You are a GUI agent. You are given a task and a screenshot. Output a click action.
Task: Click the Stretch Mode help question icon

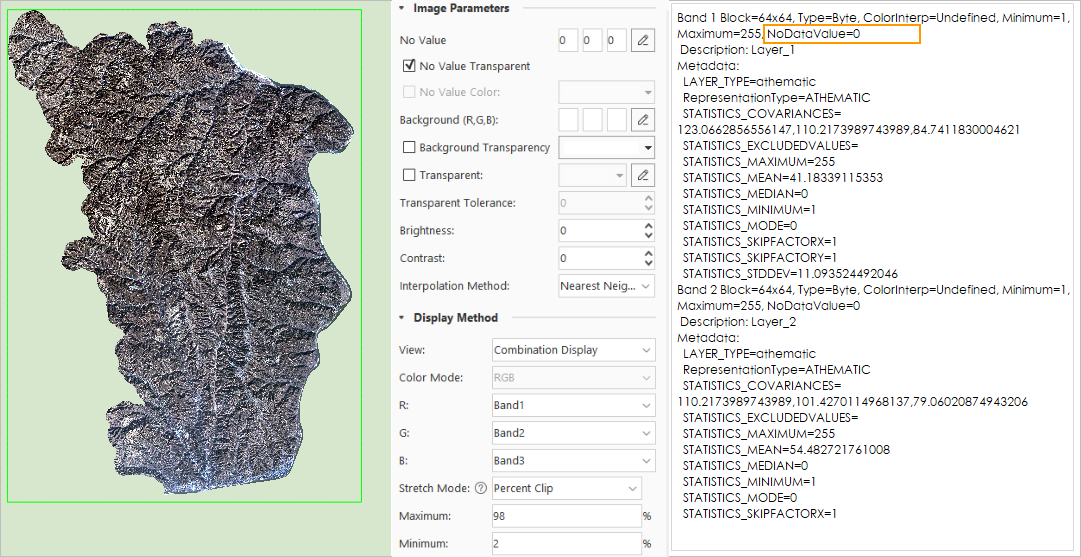pyautogui.click(x=481, y=489)
